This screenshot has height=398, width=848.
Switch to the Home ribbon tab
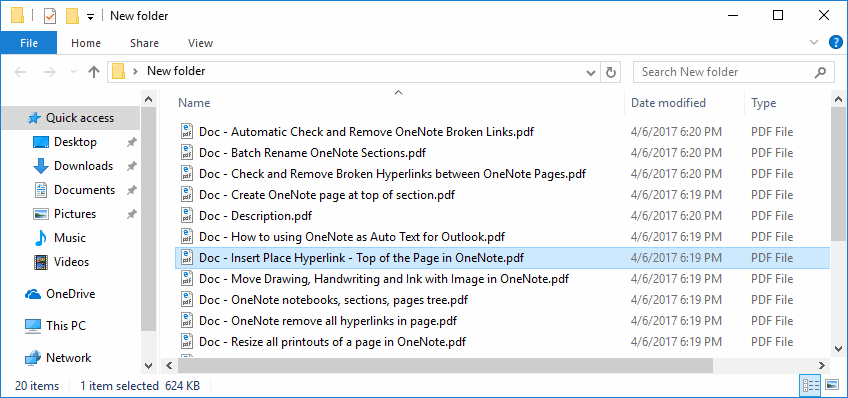tap(86, 43)
